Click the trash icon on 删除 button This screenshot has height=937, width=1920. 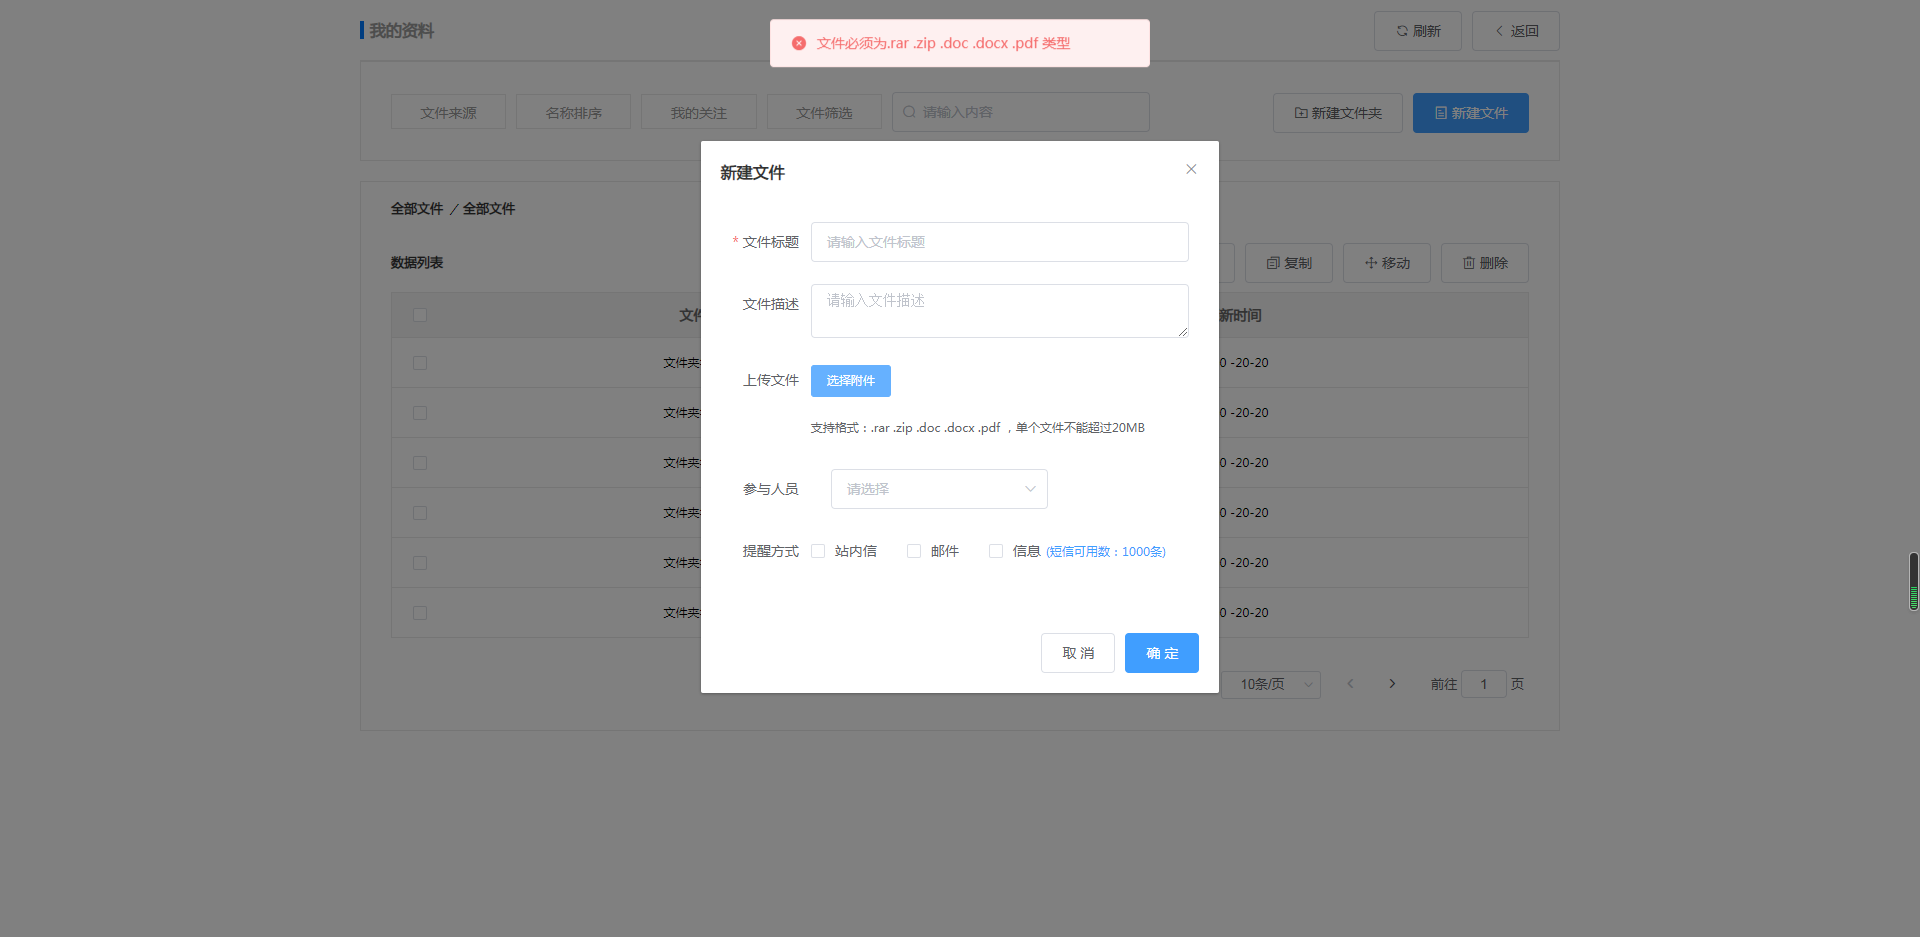[1467, 263]
